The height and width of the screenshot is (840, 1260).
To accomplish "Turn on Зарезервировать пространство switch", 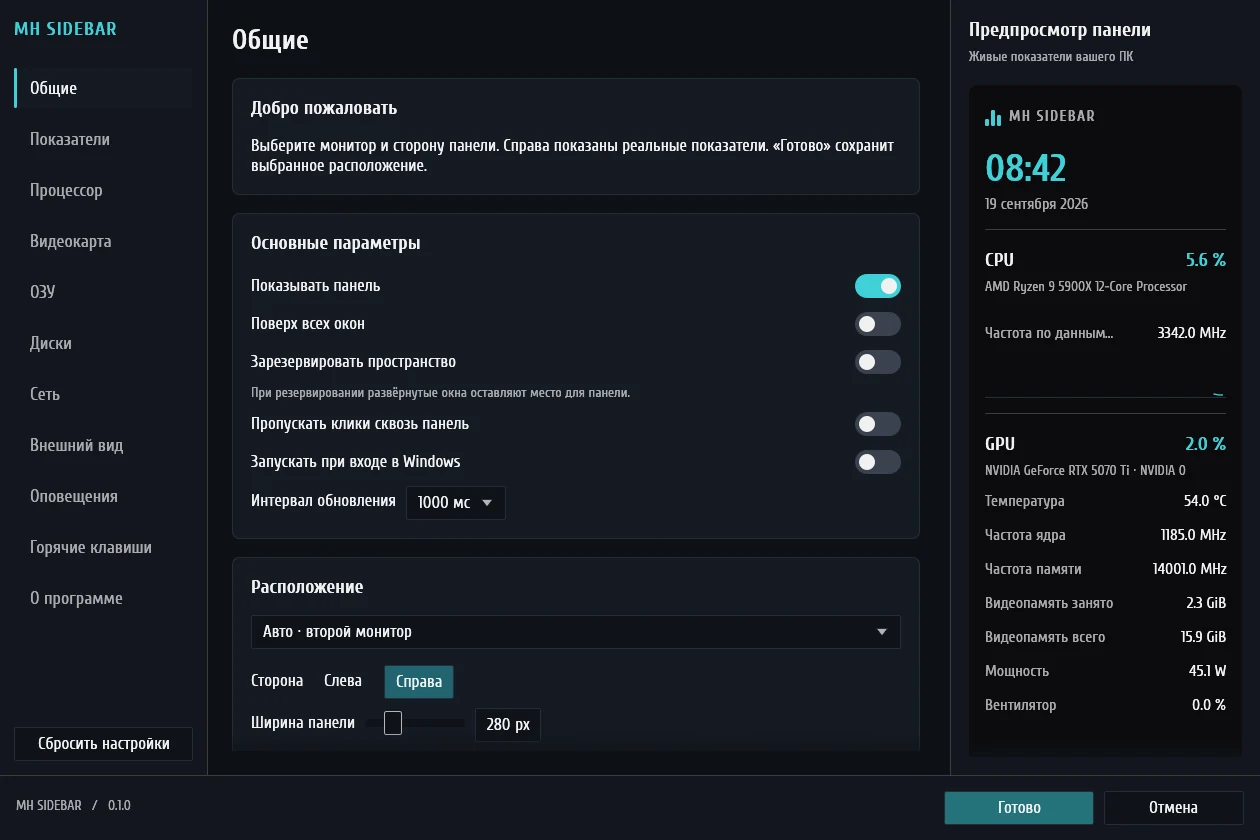I will (878, 362).
